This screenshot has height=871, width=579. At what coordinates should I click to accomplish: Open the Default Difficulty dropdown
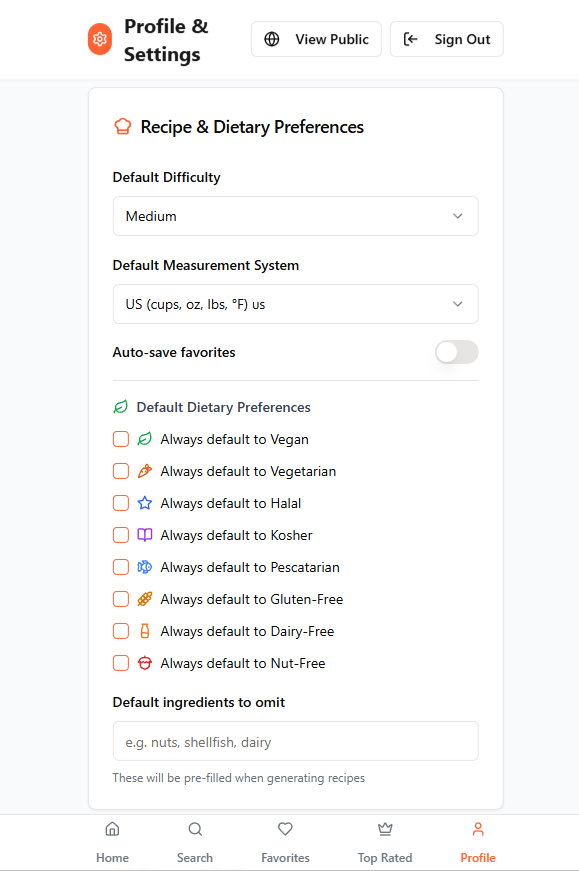click(296, 216)
